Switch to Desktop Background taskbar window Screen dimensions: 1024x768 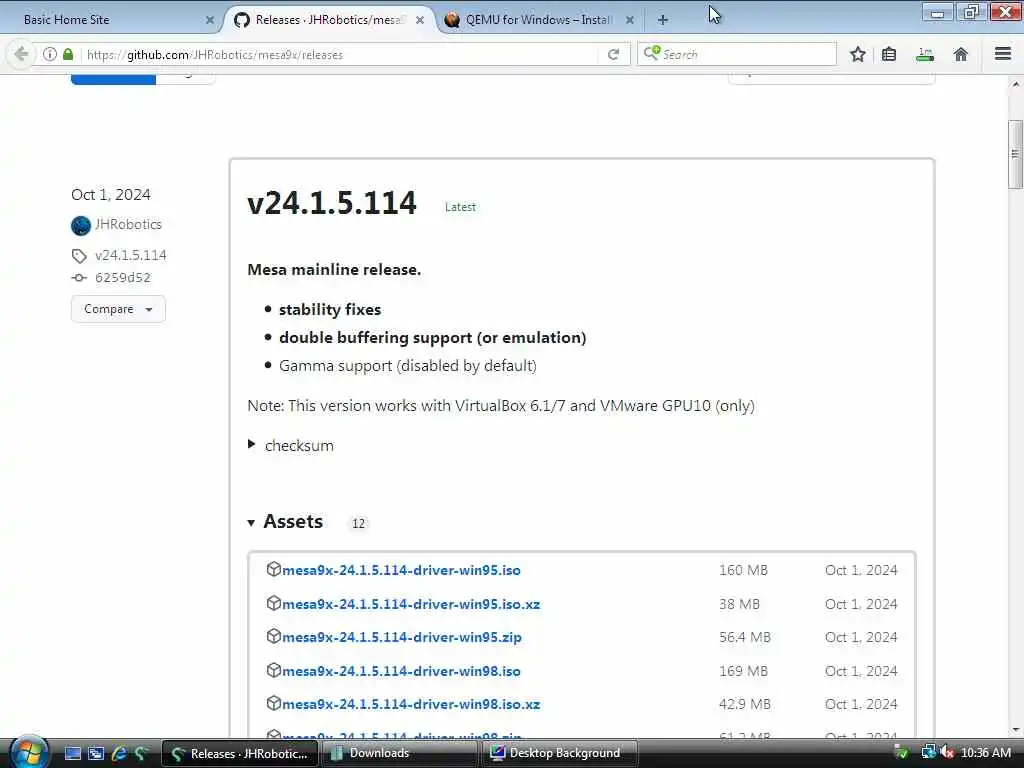click(559, 753)
